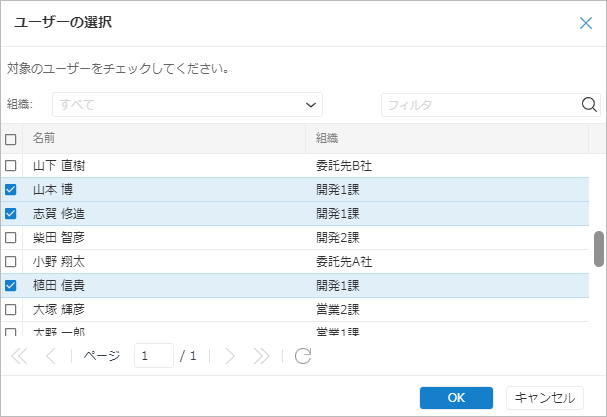Jump to last page using double-right arrow

[x=261, y=356]
